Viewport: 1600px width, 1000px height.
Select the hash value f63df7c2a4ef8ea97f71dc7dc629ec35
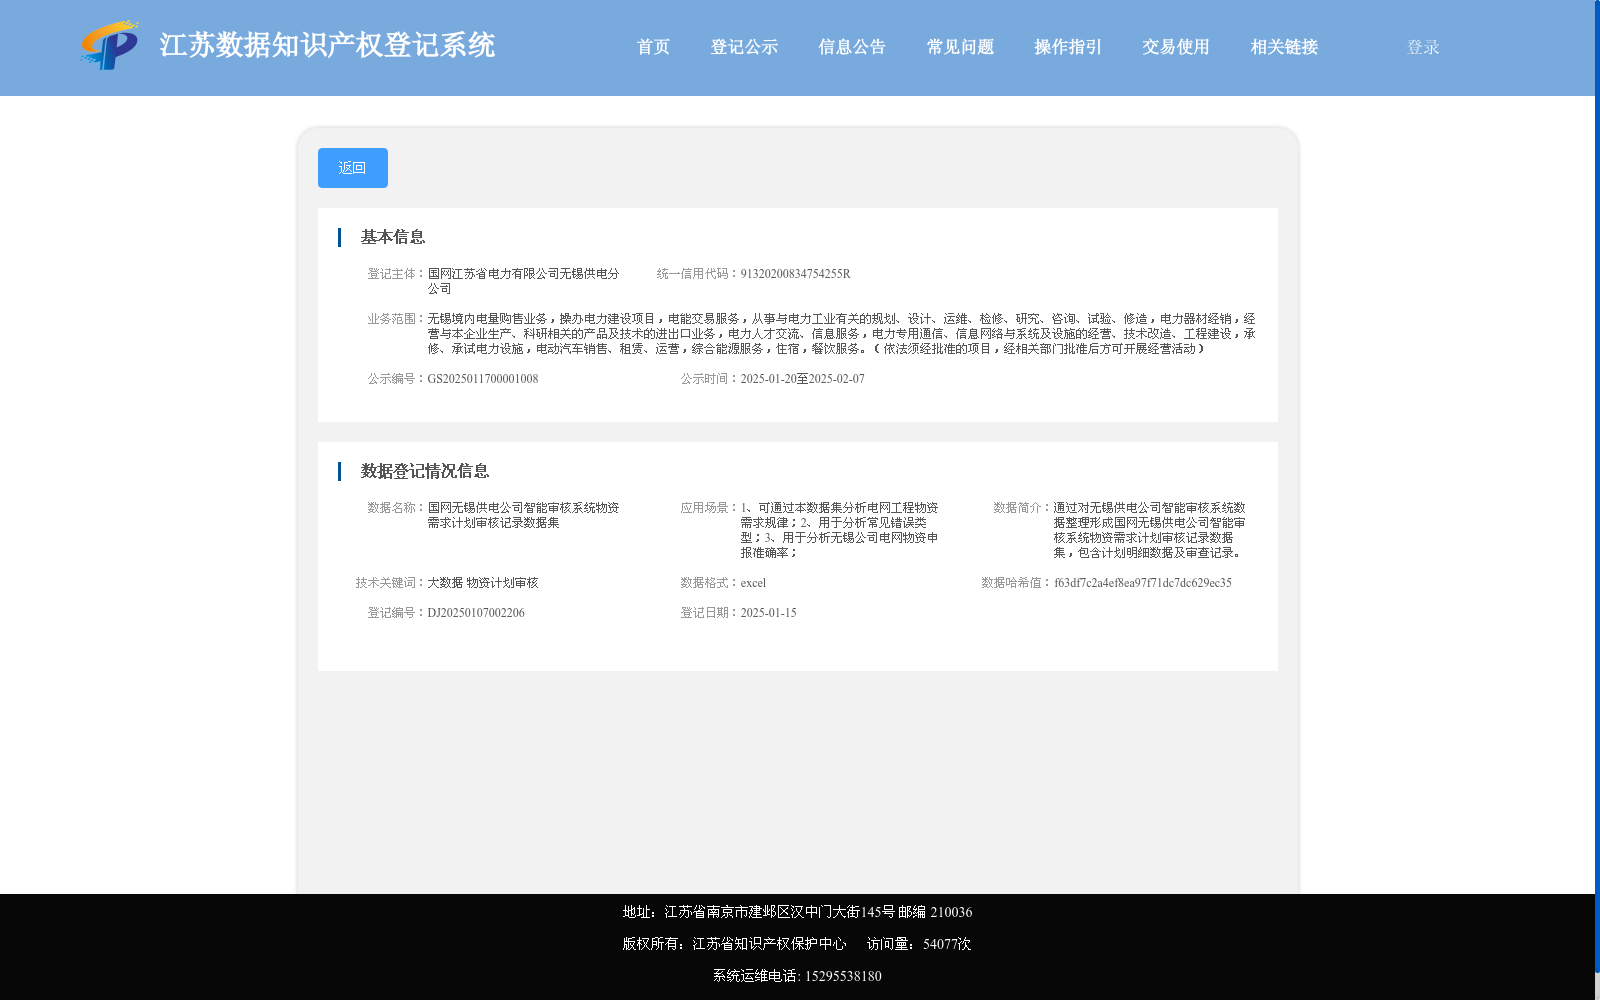[x=1143, y=583]
